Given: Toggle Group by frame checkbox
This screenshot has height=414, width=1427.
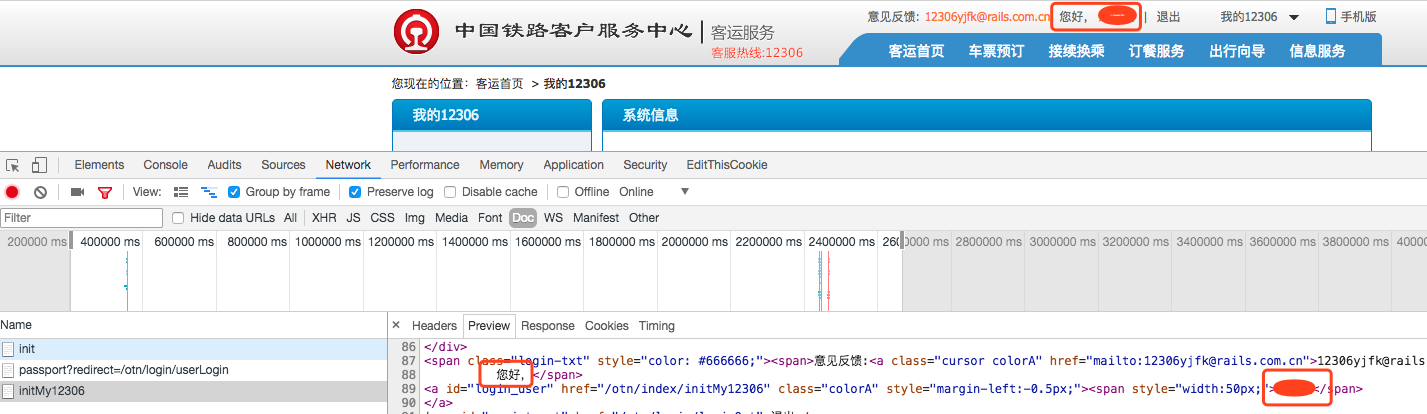Looking at the screenshot, I should (x=234, y=192).
